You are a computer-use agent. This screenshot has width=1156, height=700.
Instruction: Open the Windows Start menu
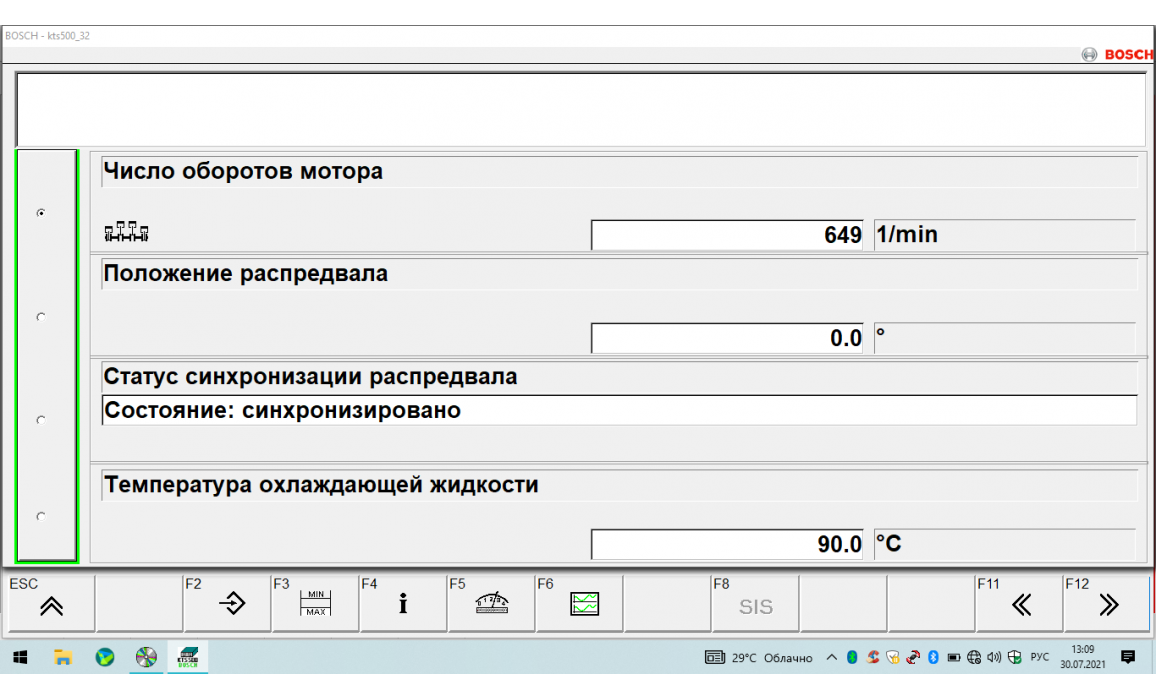pos(20,657)
